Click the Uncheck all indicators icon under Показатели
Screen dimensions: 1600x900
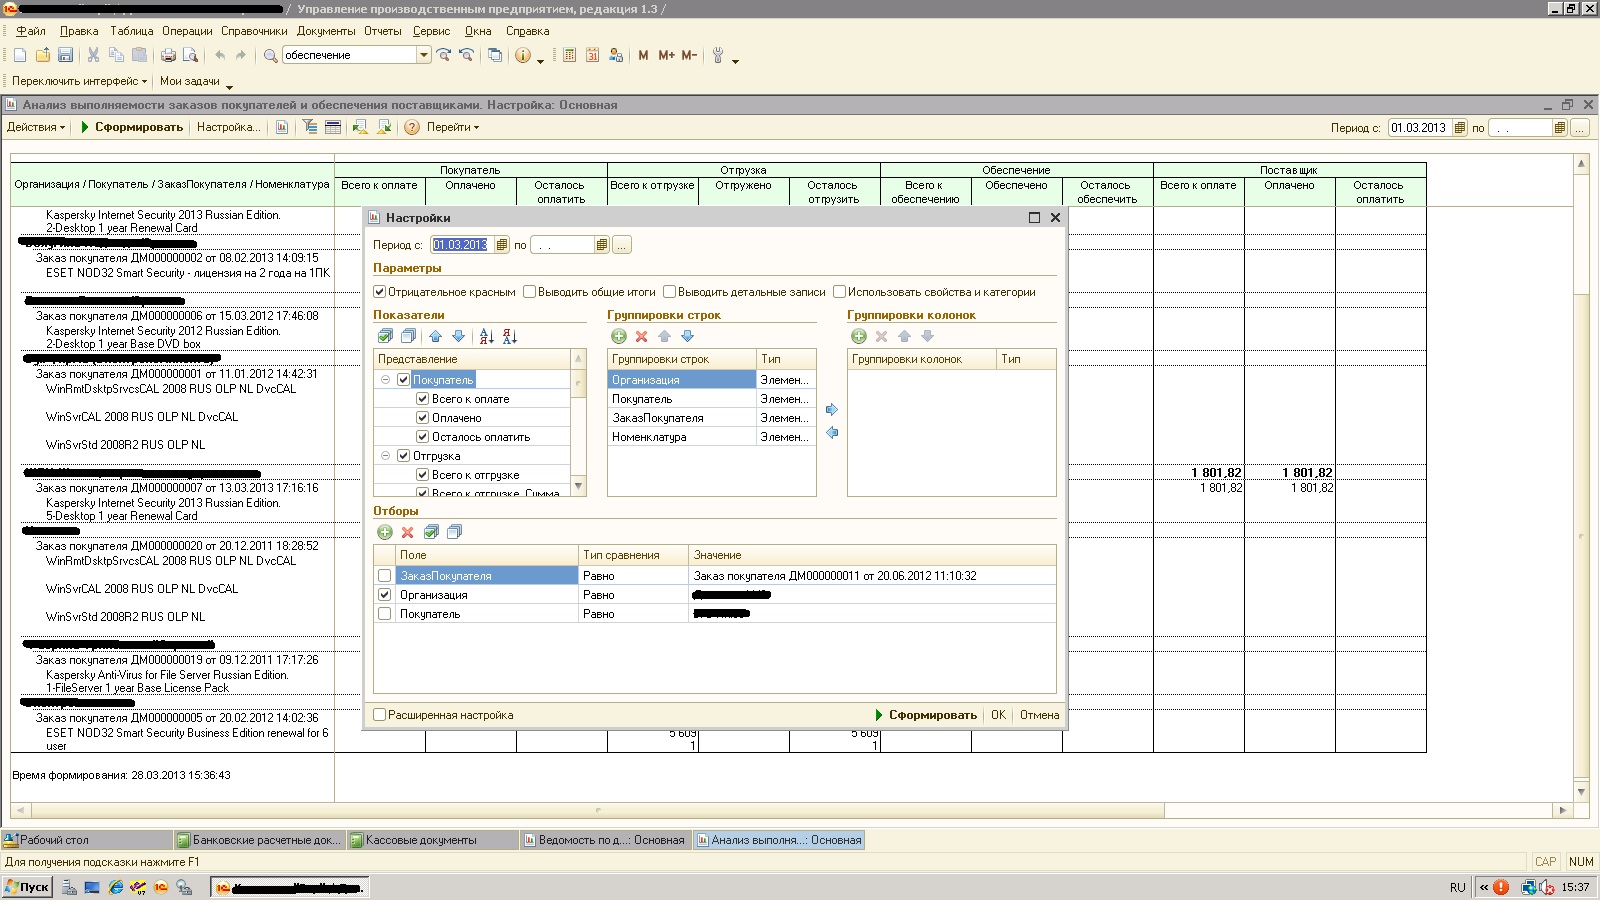click(x=408, y=336)
